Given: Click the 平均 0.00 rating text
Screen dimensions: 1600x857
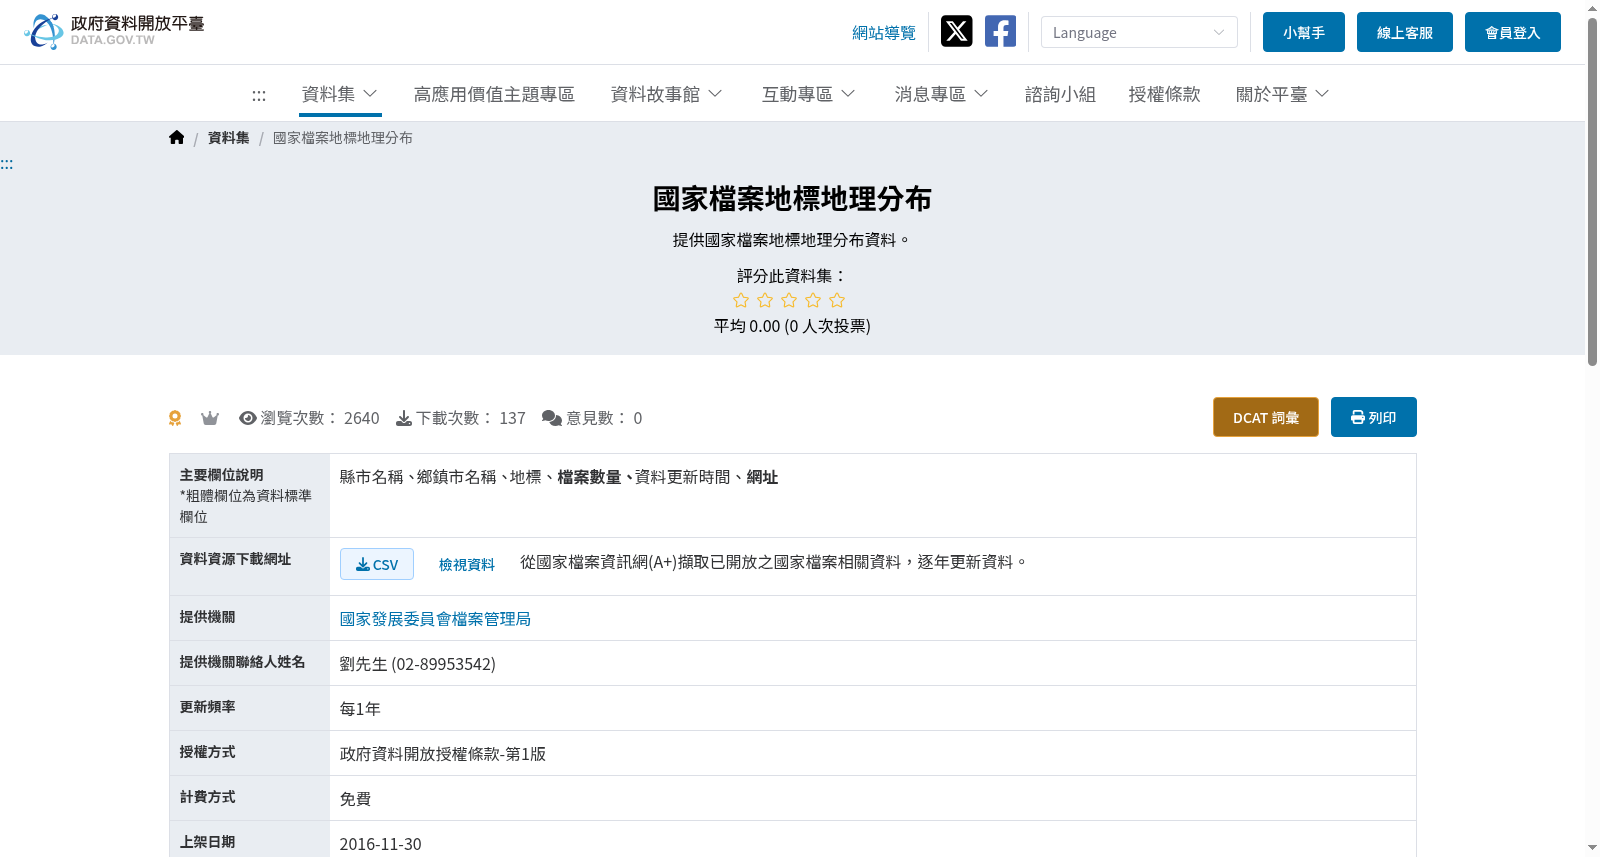Looking at the screenshot, I should click(x=792, y=326).
